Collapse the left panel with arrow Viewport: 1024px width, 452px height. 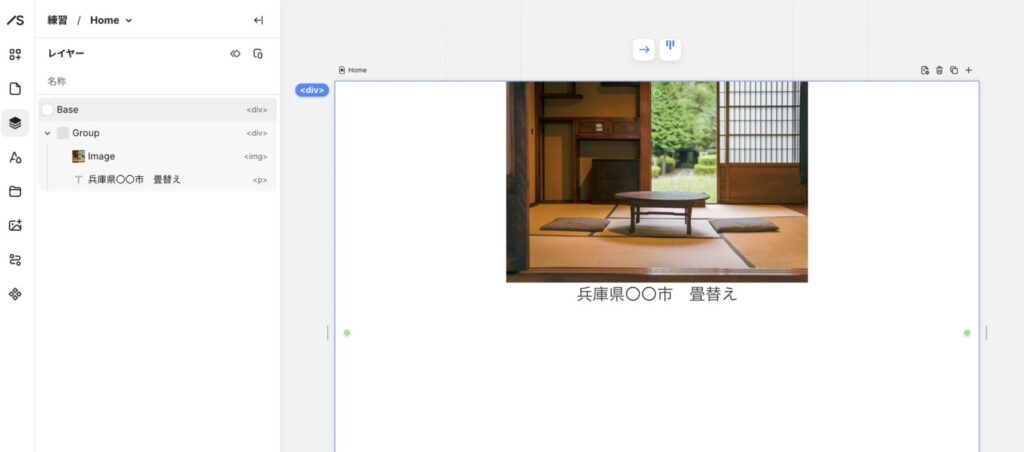tap(258, 20)
